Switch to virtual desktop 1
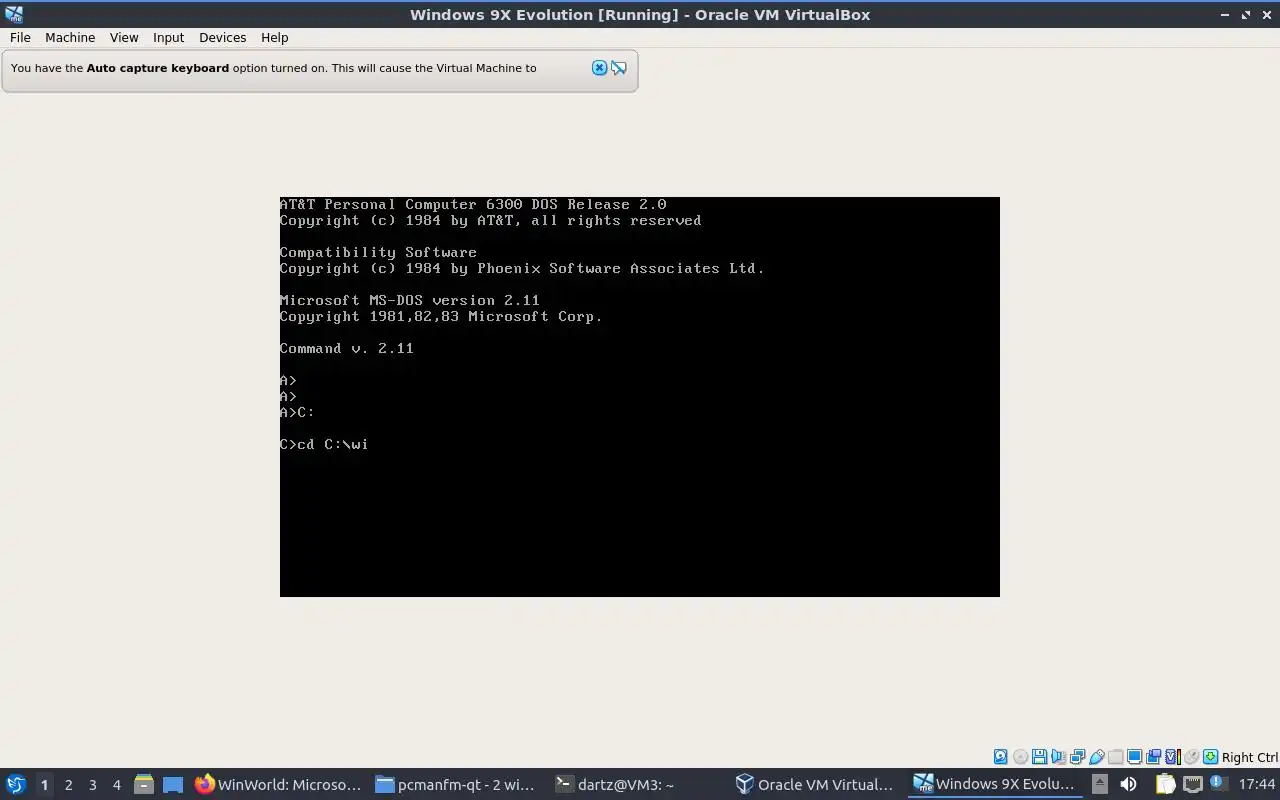The width and height of the screenshot is (1280, 800). tap(44, 784)
